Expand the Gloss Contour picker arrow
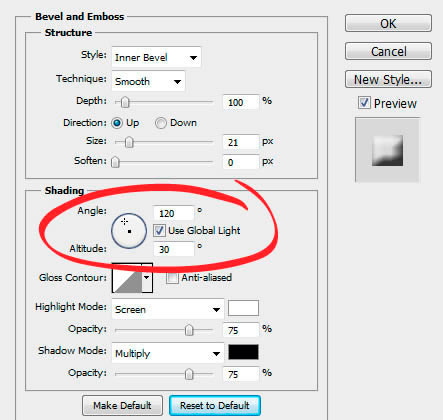 (147, 278)
